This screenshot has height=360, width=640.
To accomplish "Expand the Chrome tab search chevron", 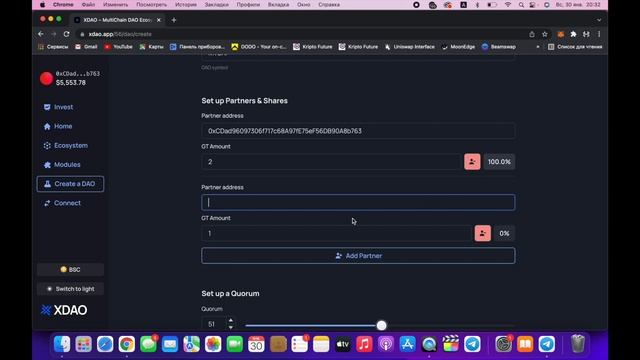I will coord(599,20).
